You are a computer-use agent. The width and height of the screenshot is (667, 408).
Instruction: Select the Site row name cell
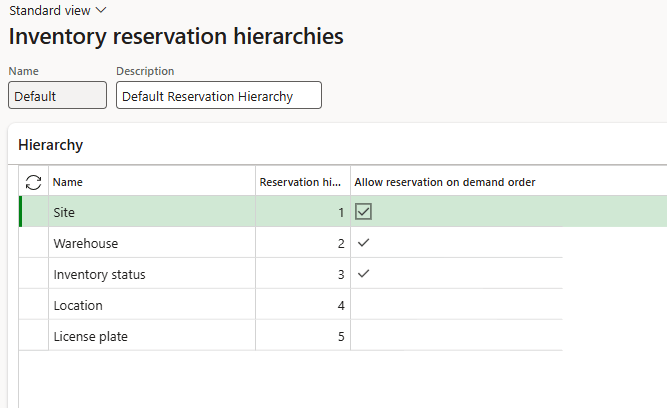point(150,212)
